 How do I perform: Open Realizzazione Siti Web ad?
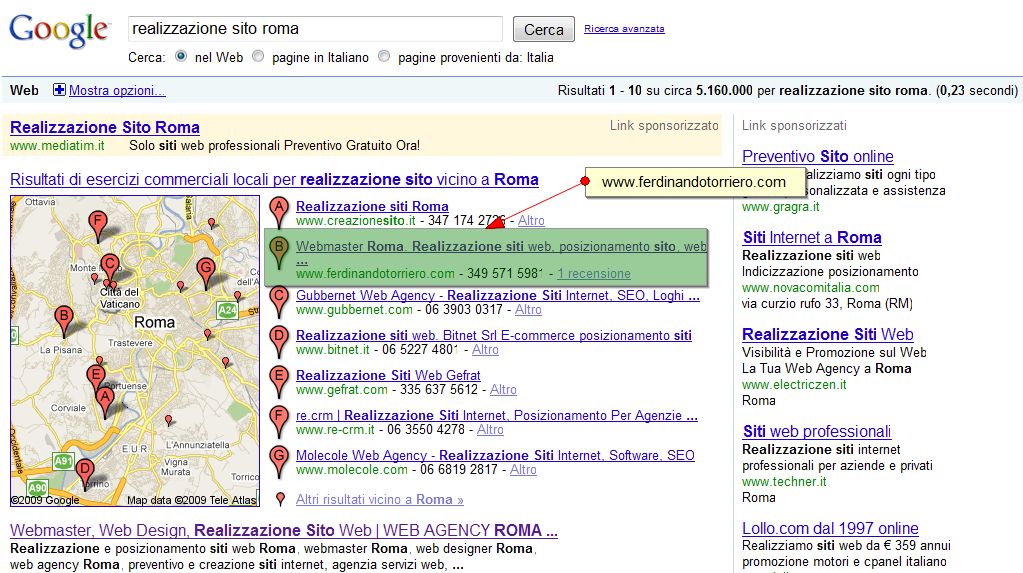coord(827,335)
